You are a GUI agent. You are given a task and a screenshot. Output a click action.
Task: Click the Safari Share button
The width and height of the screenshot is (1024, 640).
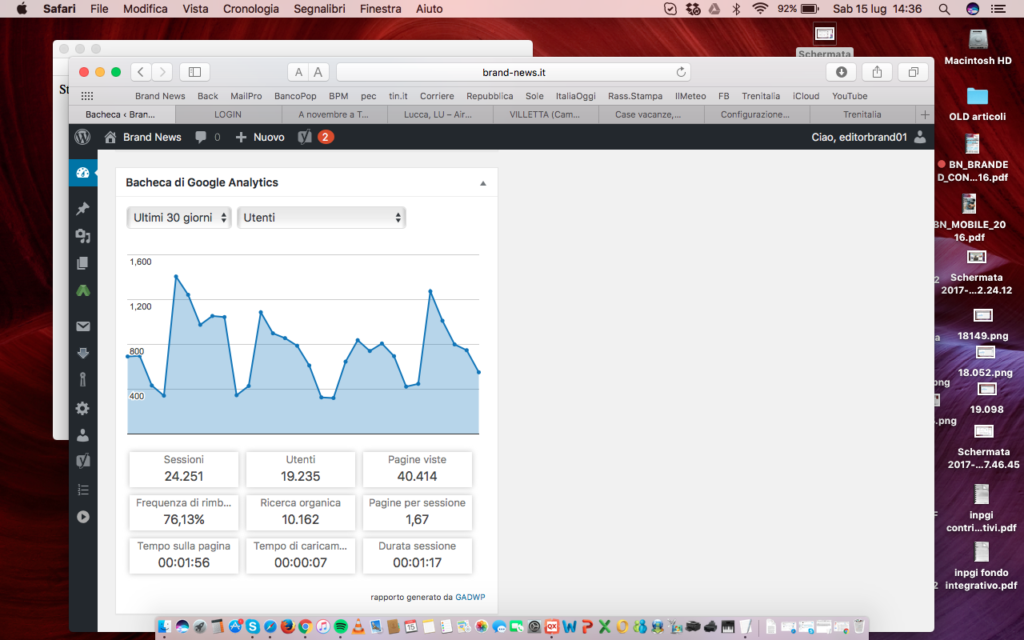click(877, 72)
